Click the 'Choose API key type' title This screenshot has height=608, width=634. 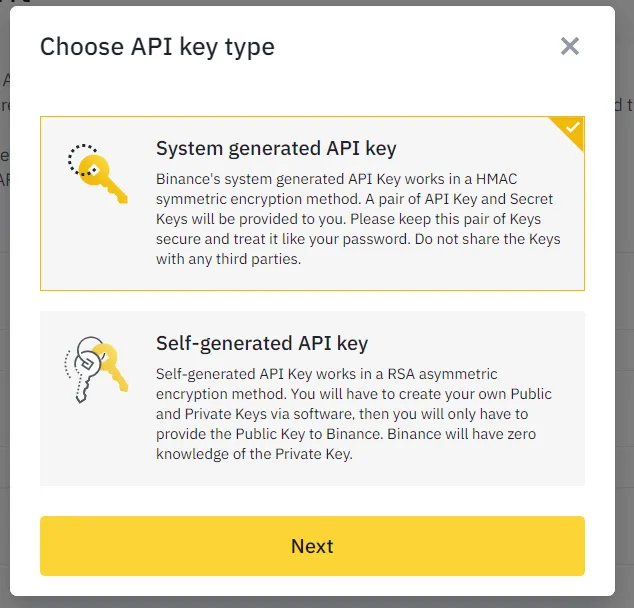(157, 47)
